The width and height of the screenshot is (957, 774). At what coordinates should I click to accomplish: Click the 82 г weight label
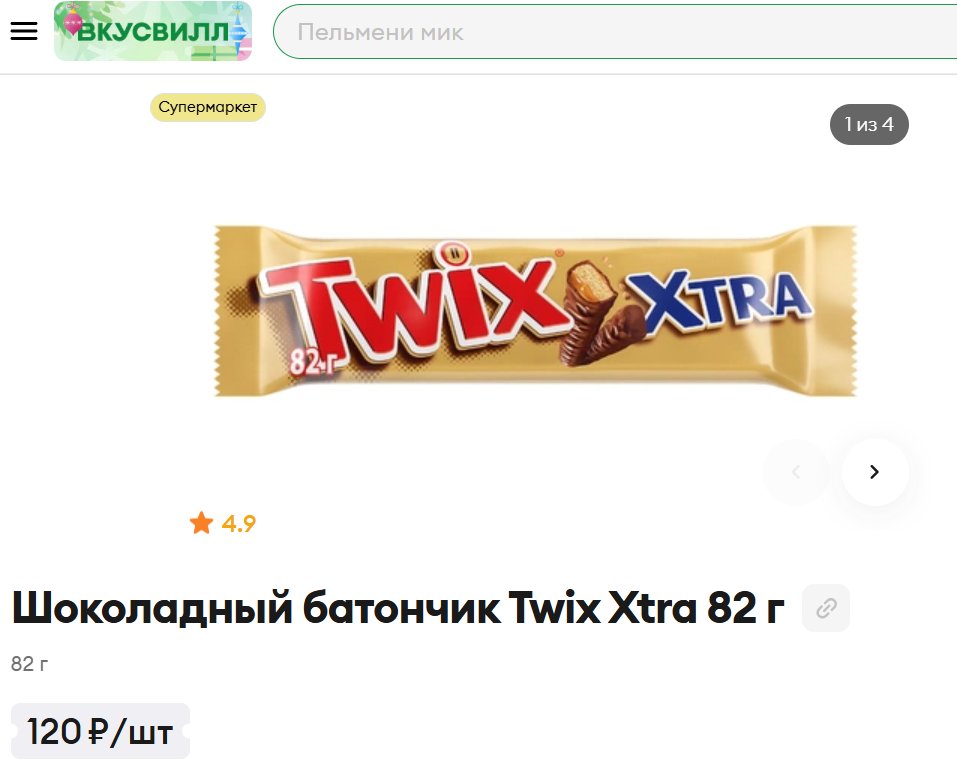click(29, 664)
